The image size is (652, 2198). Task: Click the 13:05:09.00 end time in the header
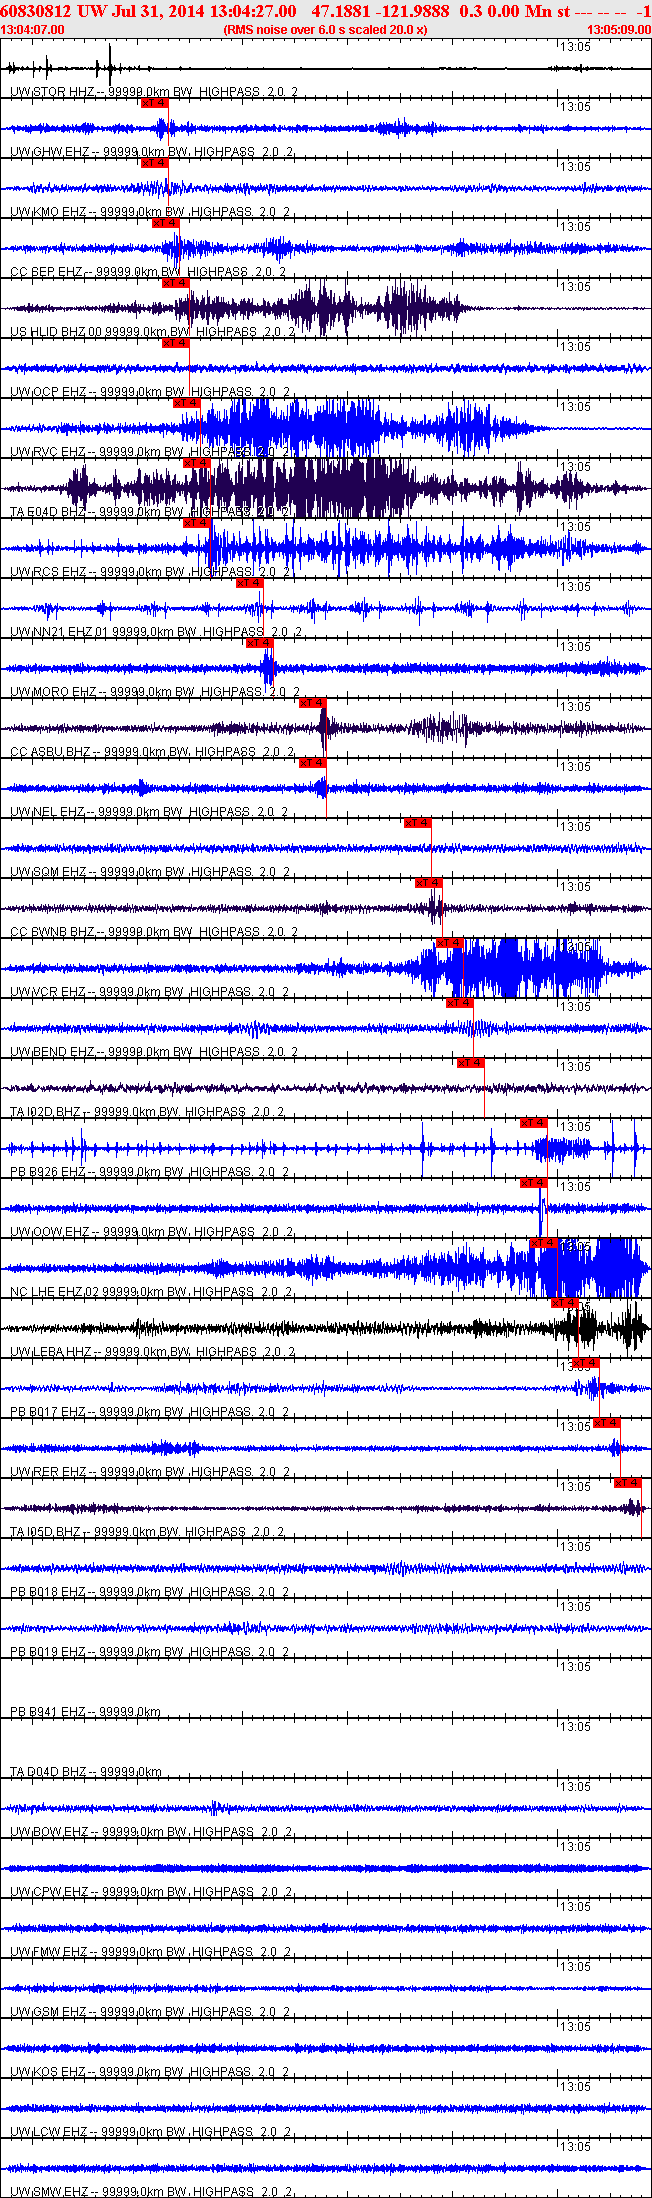tap(619, 30)
